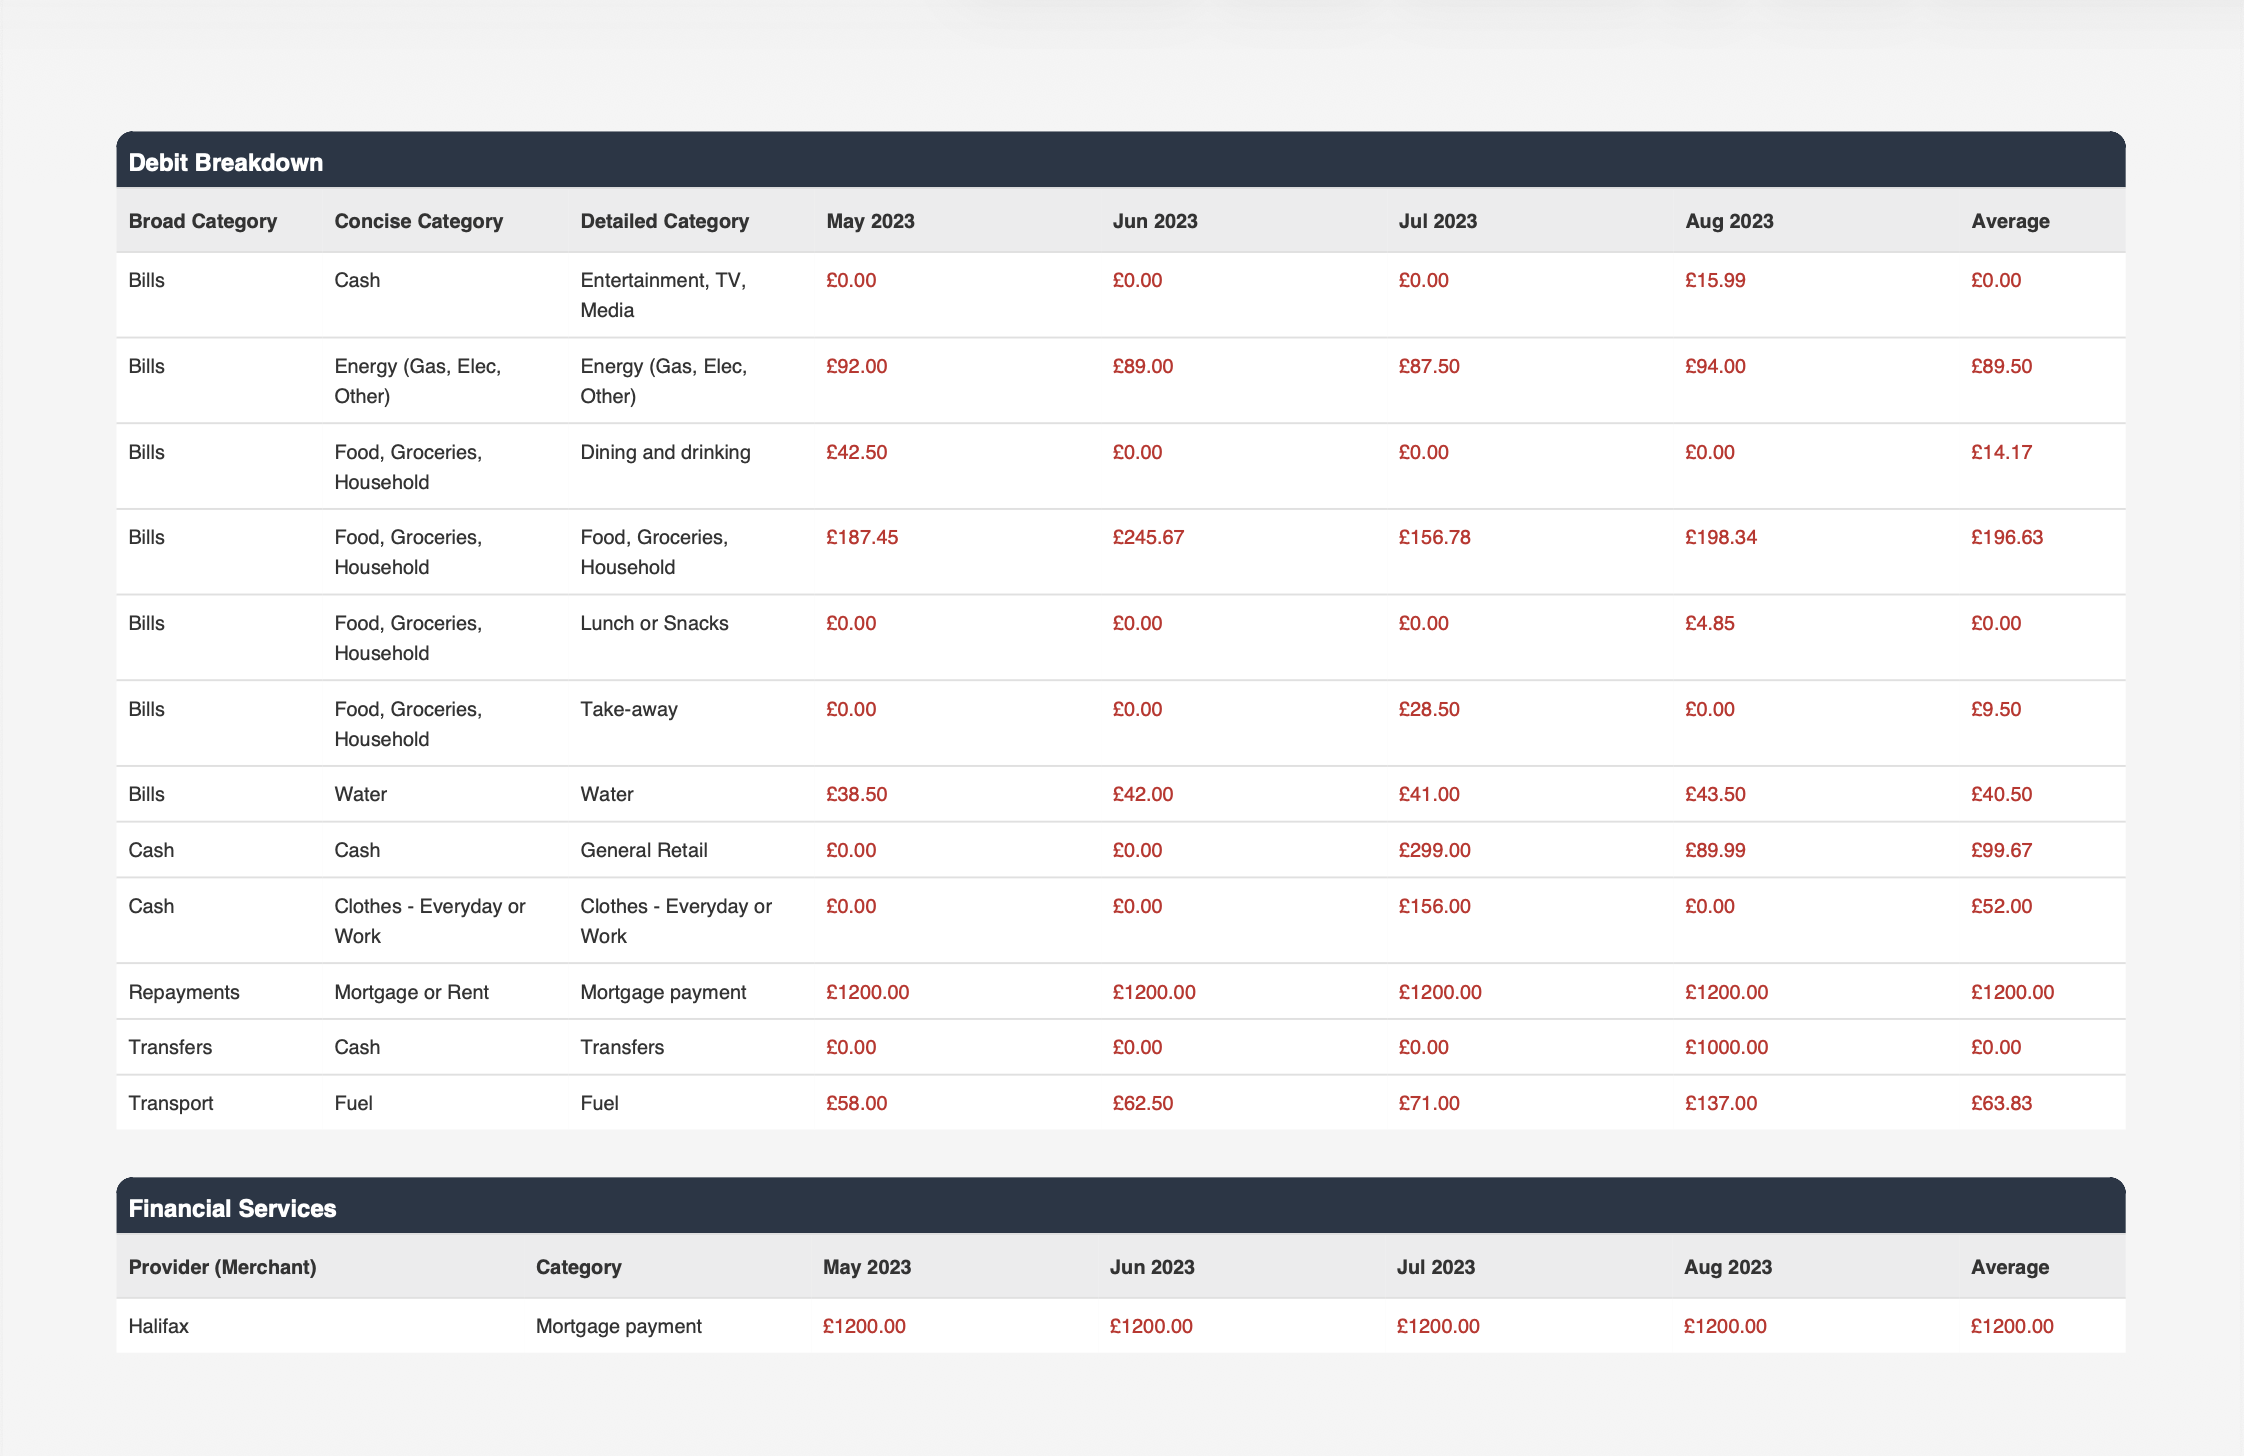Click the £1000.00 Transfers amount

click(1726, 1047)
